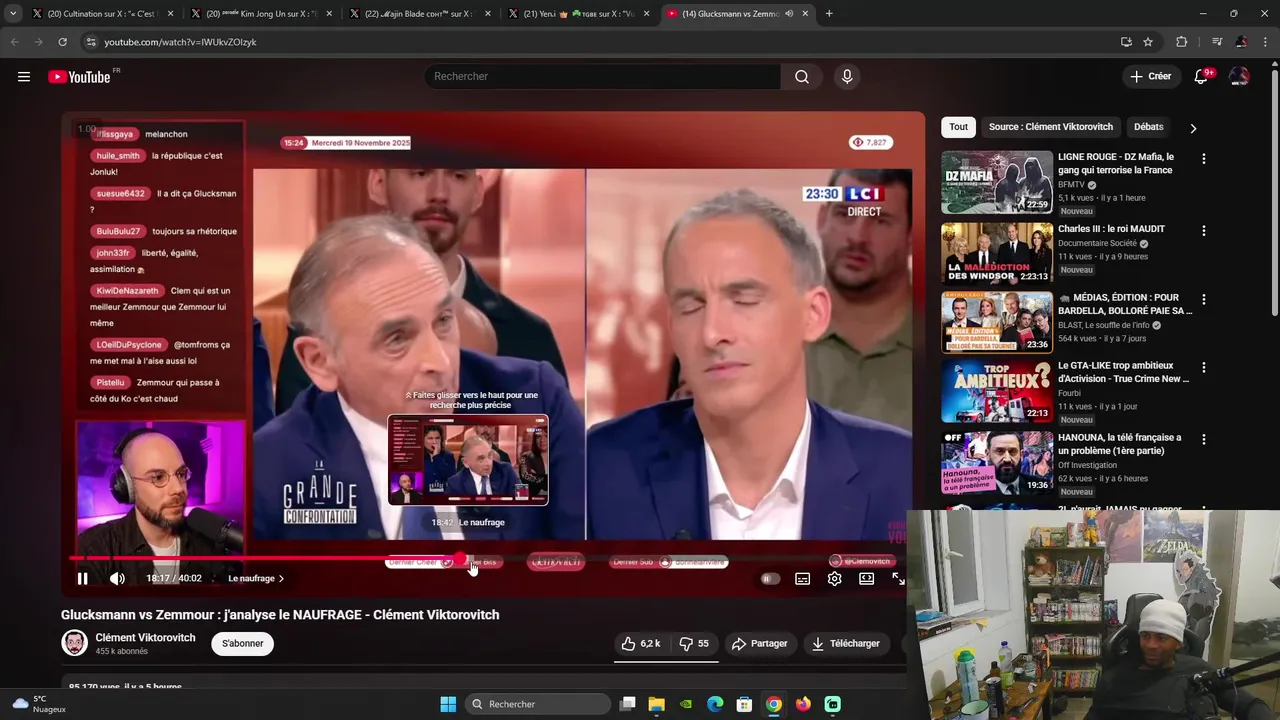Switch to theater mode
This screenshot has width=1280, height=720.
866,579
